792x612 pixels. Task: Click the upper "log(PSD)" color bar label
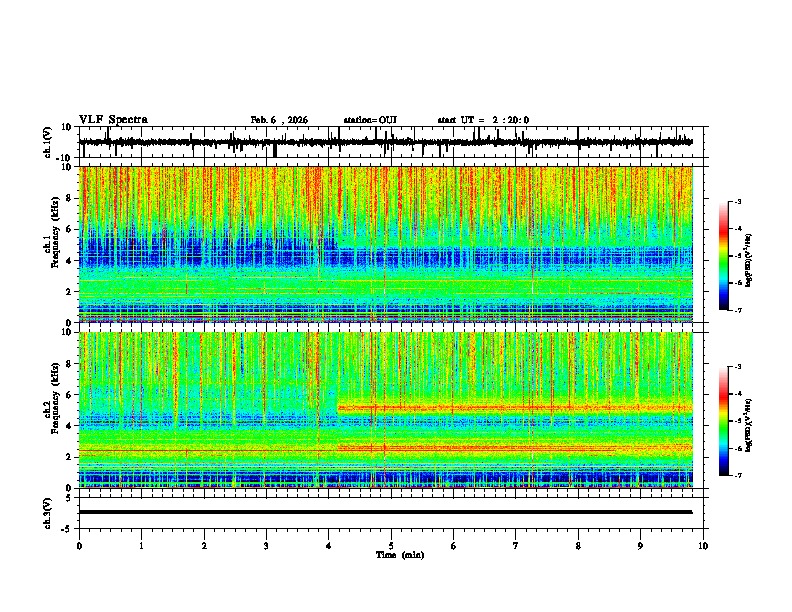pyautogui.click(x=749, y=261)
